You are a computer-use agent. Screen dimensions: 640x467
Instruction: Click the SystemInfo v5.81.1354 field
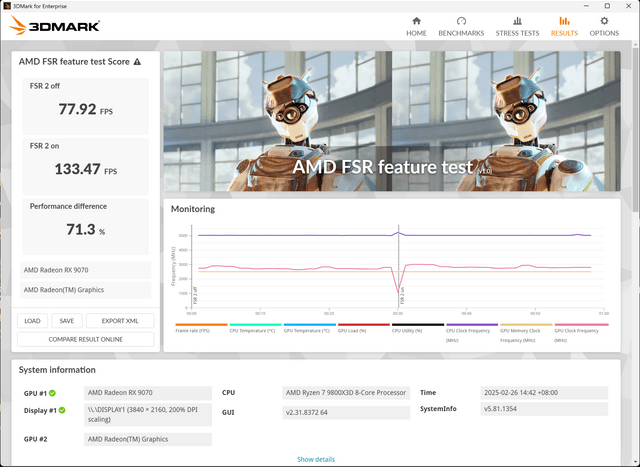[544, 409]
